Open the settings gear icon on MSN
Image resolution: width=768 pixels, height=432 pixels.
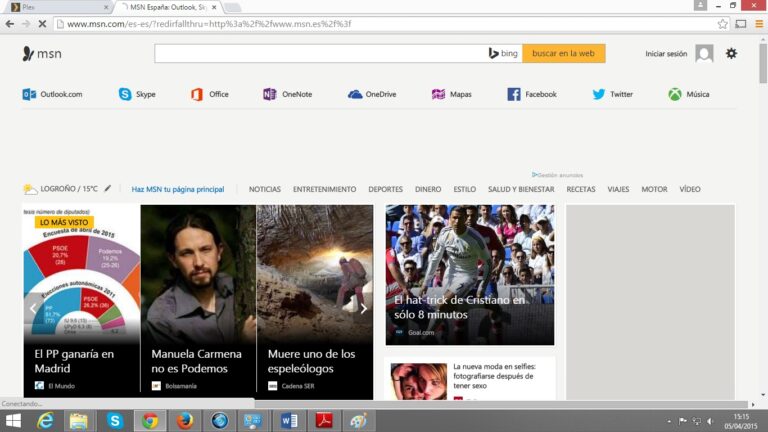point(731,53)
